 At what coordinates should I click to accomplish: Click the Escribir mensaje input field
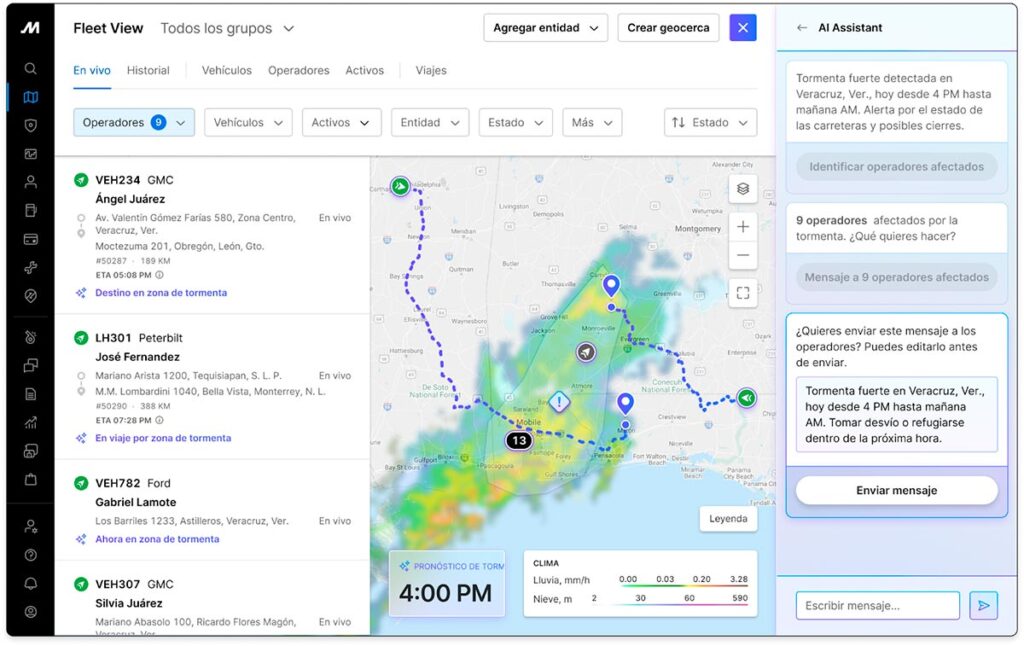877,605
